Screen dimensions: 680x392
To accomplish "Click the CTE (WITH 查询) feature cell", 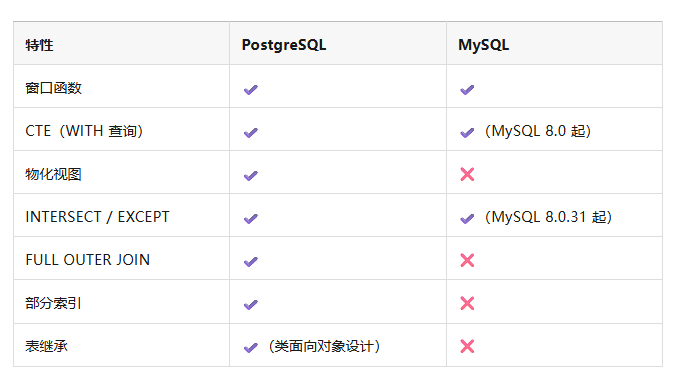I will coord(121,129).
